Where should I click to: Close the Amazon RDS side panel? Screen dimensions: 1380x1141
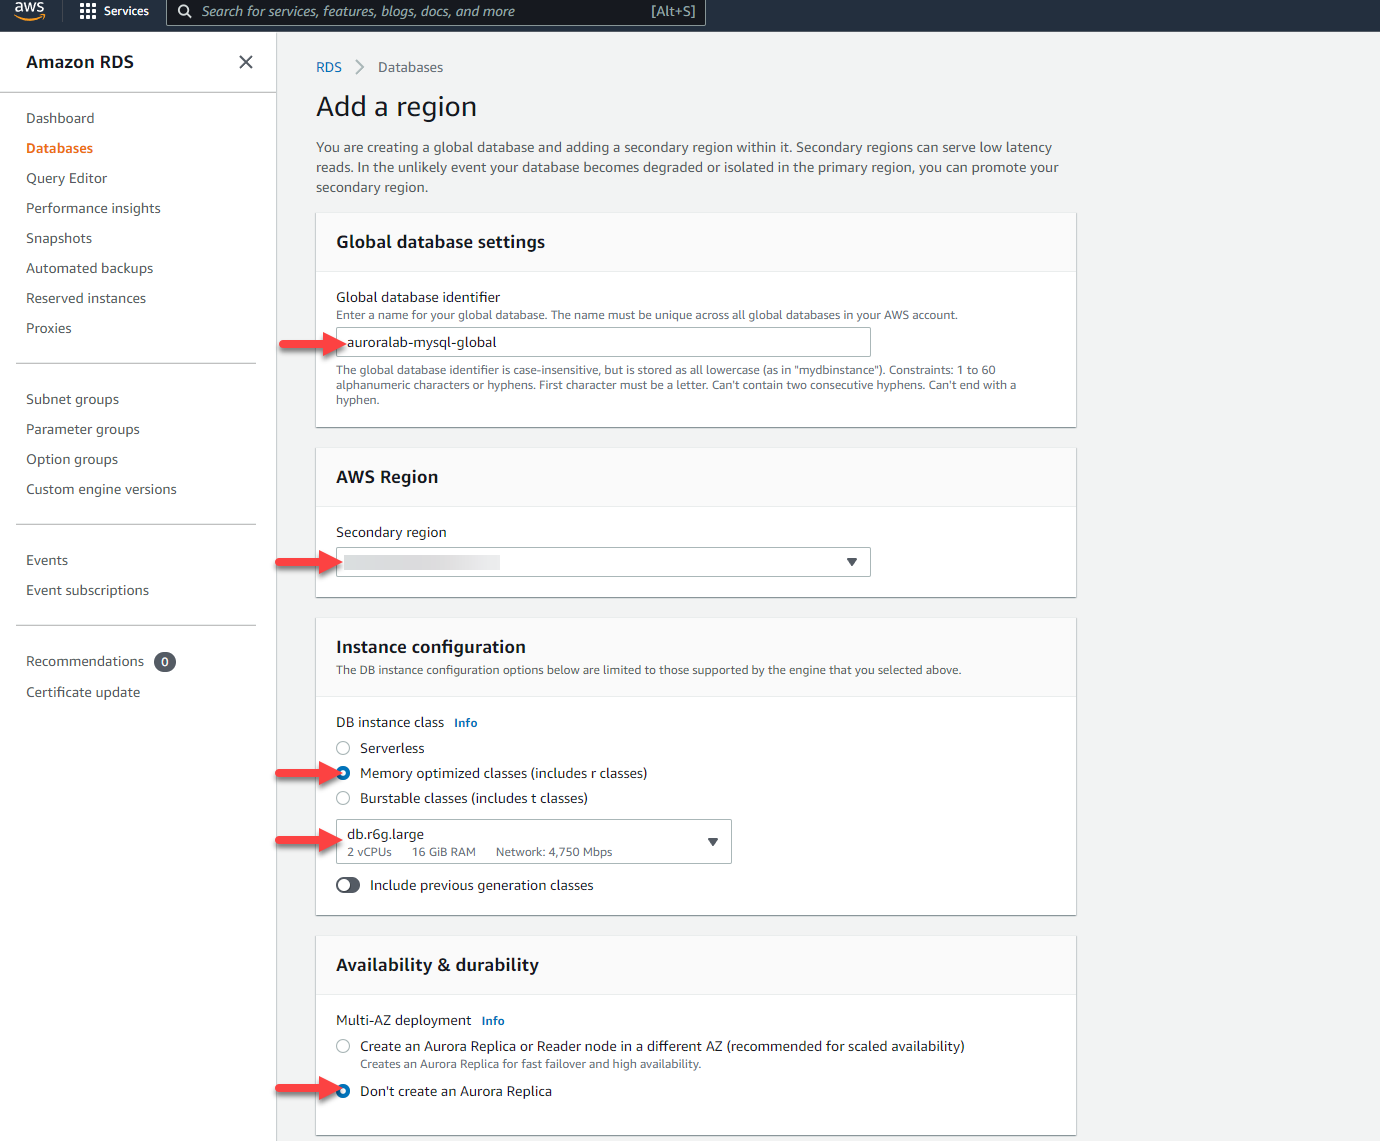coord(246,61)
